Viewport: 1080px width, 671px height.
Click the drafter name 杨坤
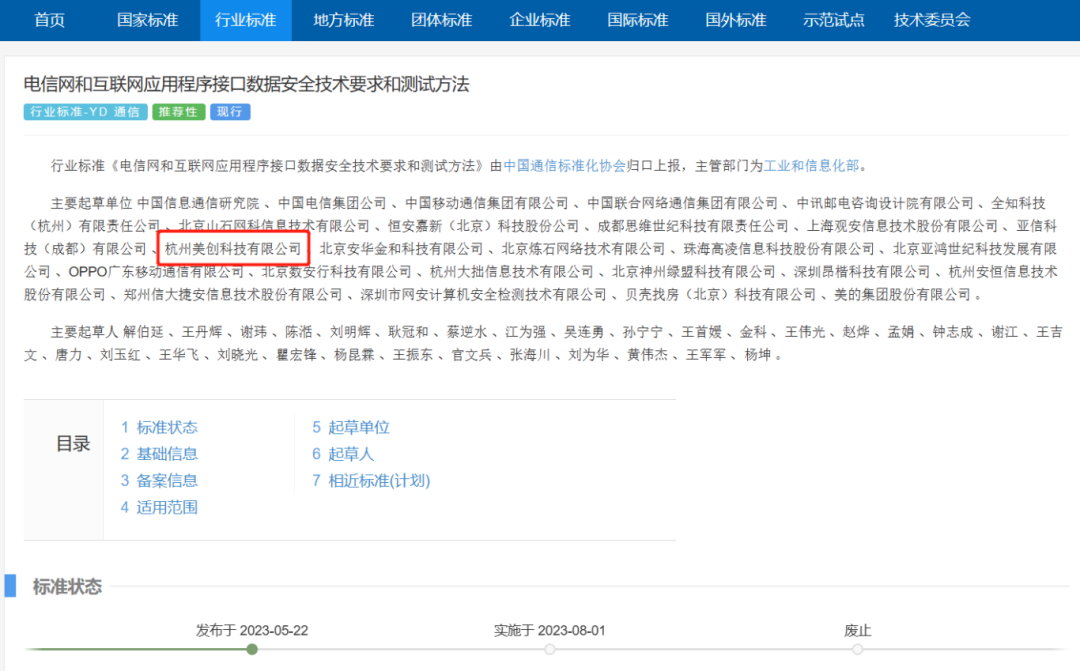tap(758, 355)
